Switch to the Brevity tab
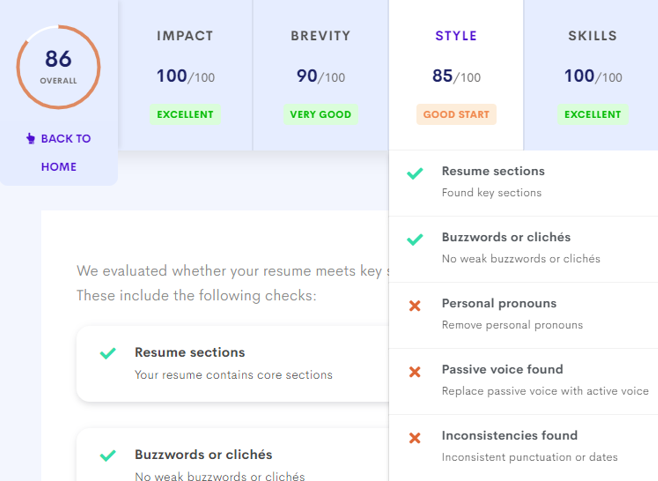 click(x=321, y=75)
